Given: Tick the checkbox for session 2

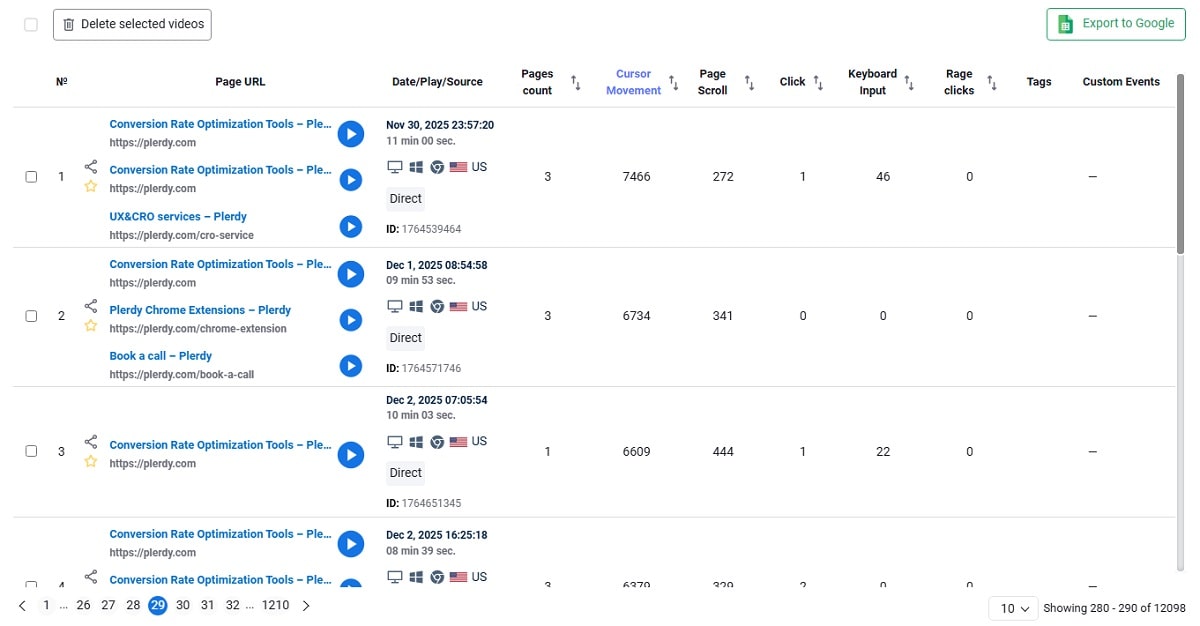Looking at the screenshot, I should [31, 316].
